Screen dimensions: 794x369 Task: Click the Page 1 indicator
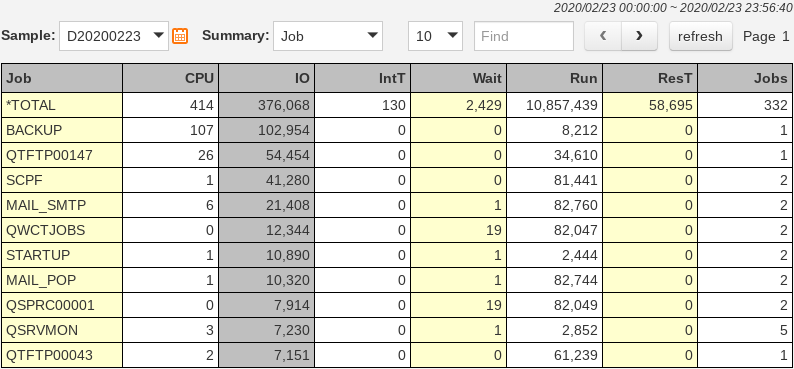tap(766, 36)
